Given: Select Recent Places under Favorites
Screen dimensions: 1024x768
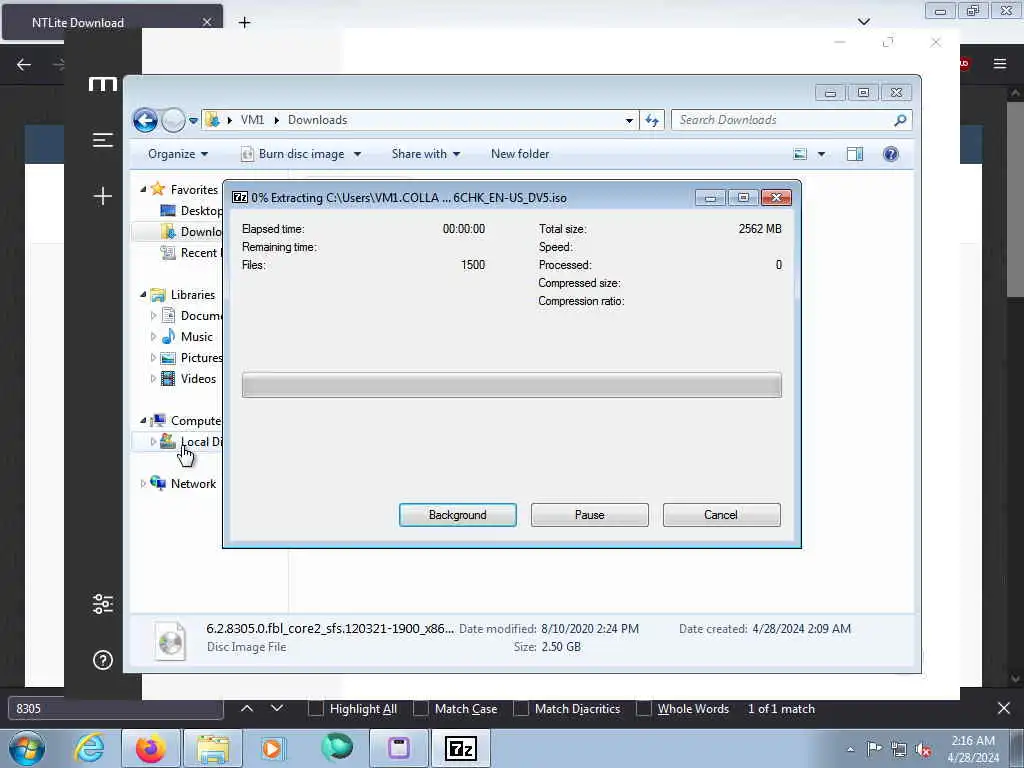Looking at the screenshot, I should tap(191, 253).
